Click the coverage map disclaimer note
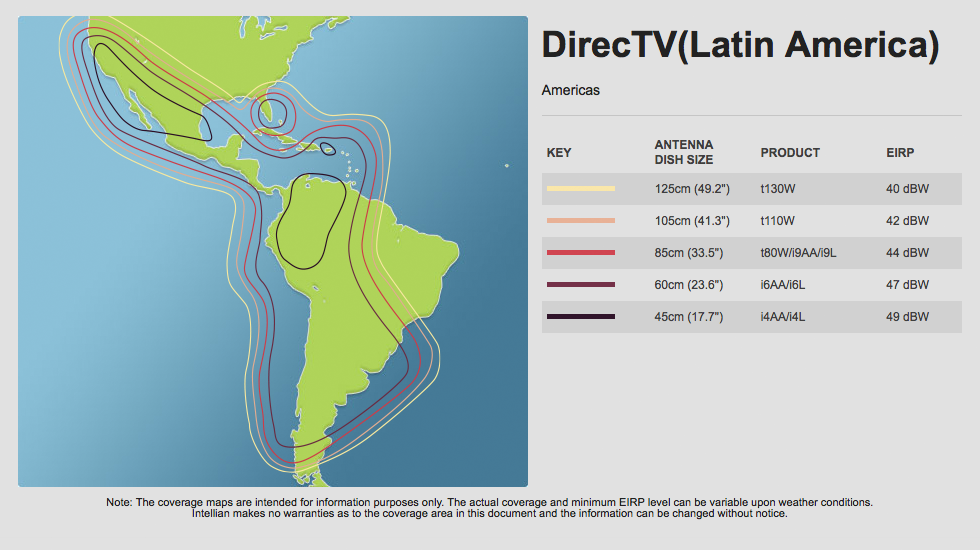 490,508
